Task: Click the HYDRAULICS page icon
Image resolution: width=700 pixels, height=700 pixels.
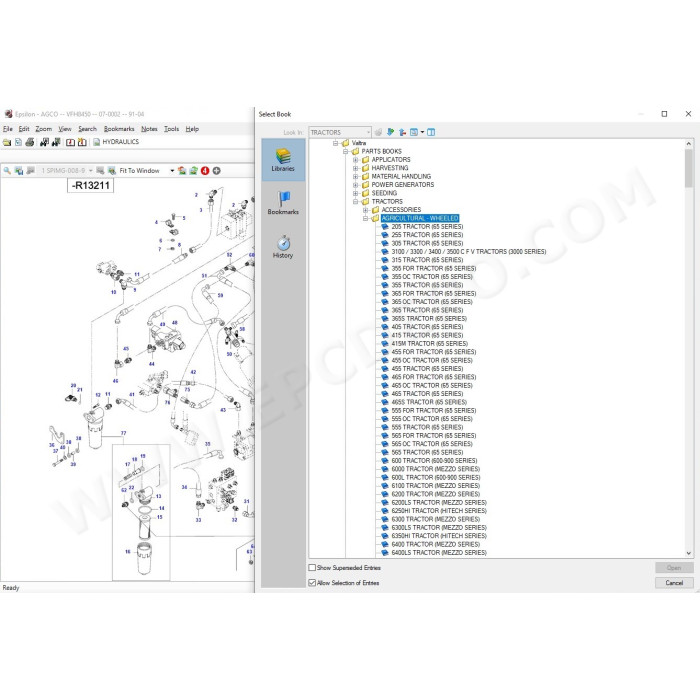Action: coord(96,142)
